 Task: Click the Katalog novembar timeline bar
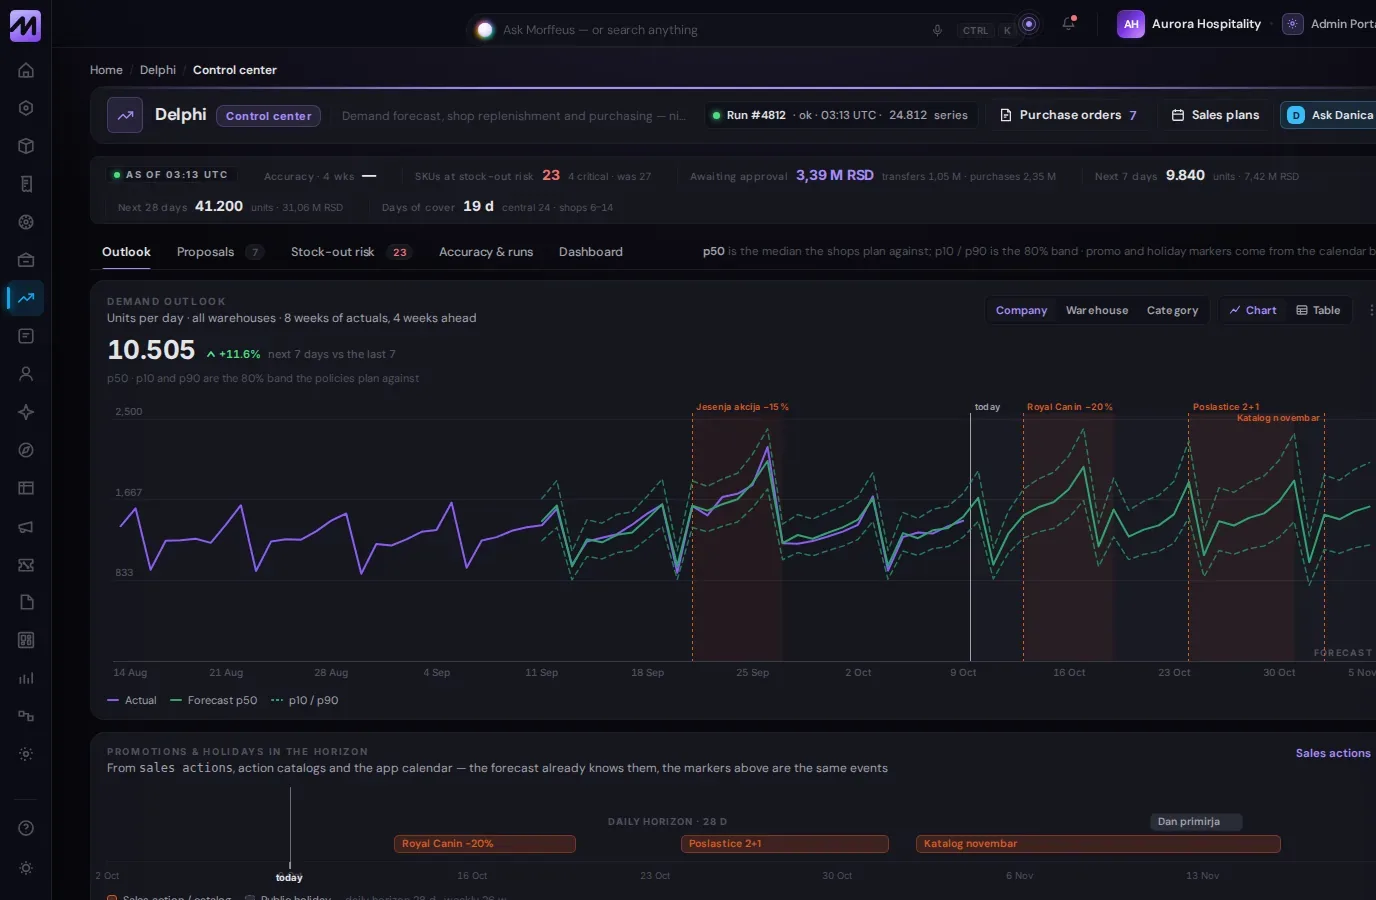pyautogui.click(x=1098, y=844)
